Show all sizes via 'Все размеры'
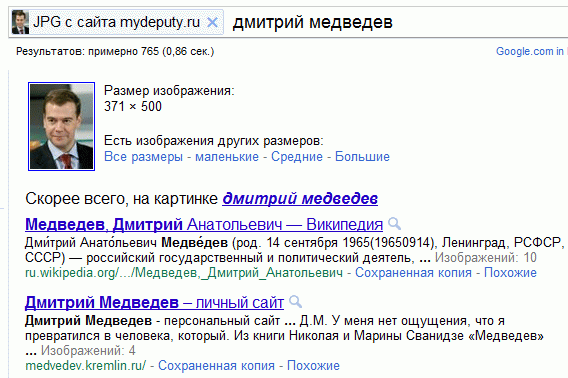 [x=143, y=157]
